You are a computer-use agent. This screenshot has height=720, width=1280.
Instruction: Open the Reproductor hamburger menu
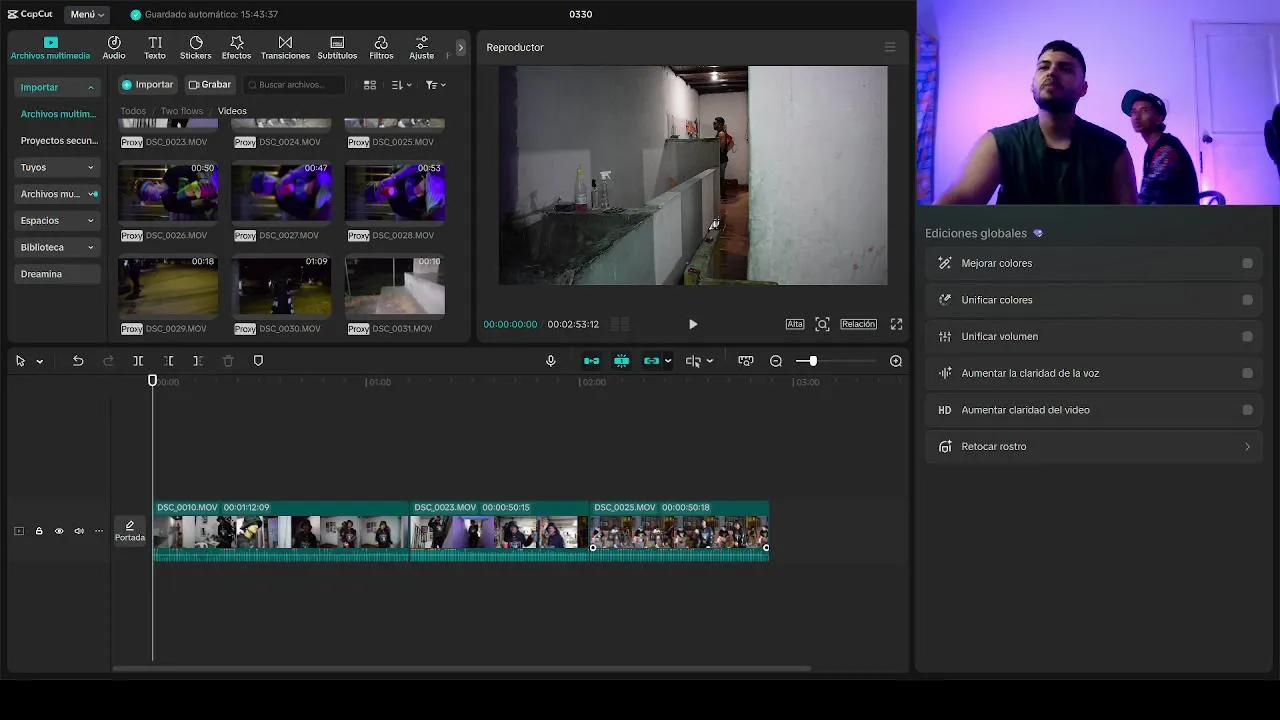coord(890,47)
